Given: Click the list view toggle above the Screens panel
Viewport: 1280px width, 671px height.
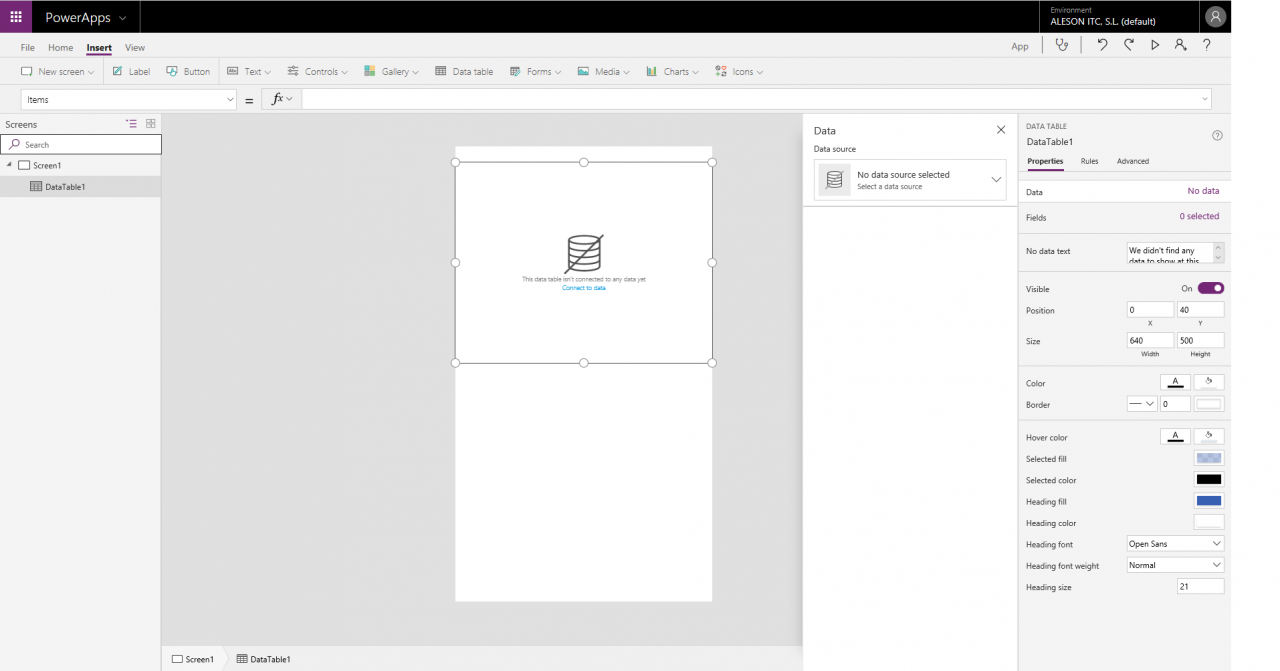Looking at the screenshot, I should [x=131, y=123].
